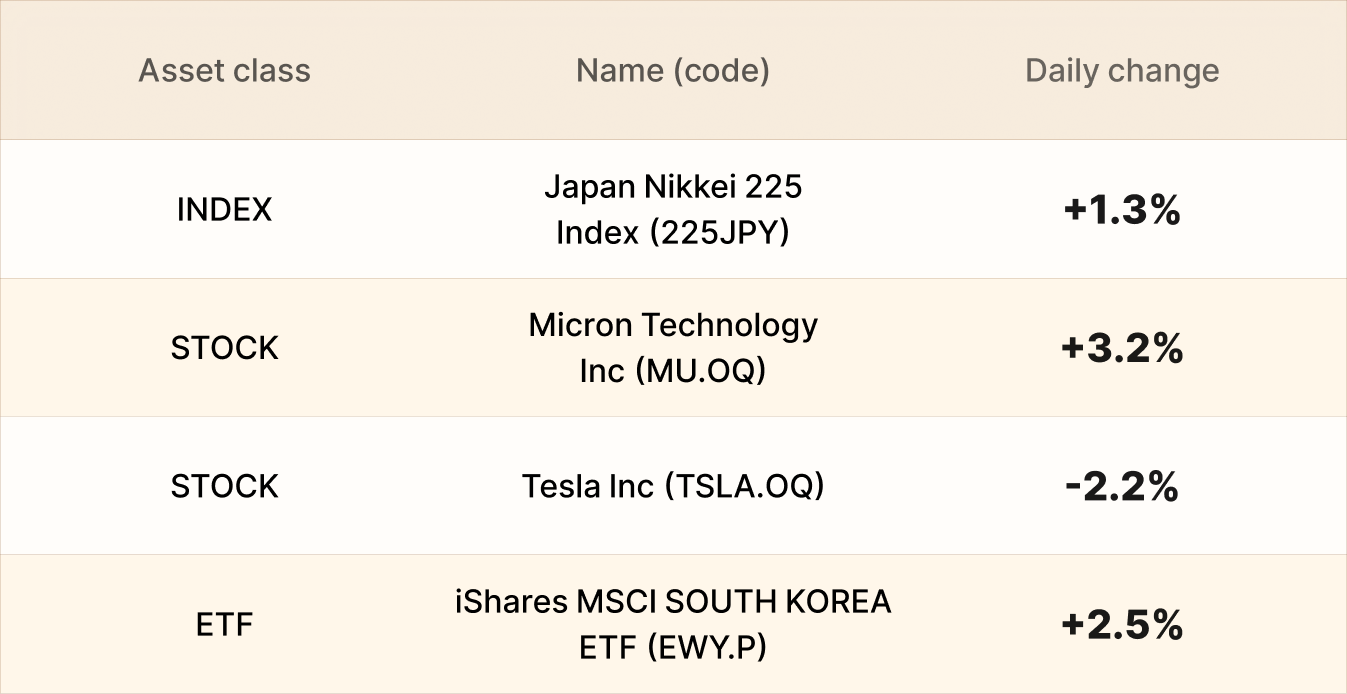Select STOCK cell in Micron row
The image size is (1347, 694).
[x=224, y=348]
